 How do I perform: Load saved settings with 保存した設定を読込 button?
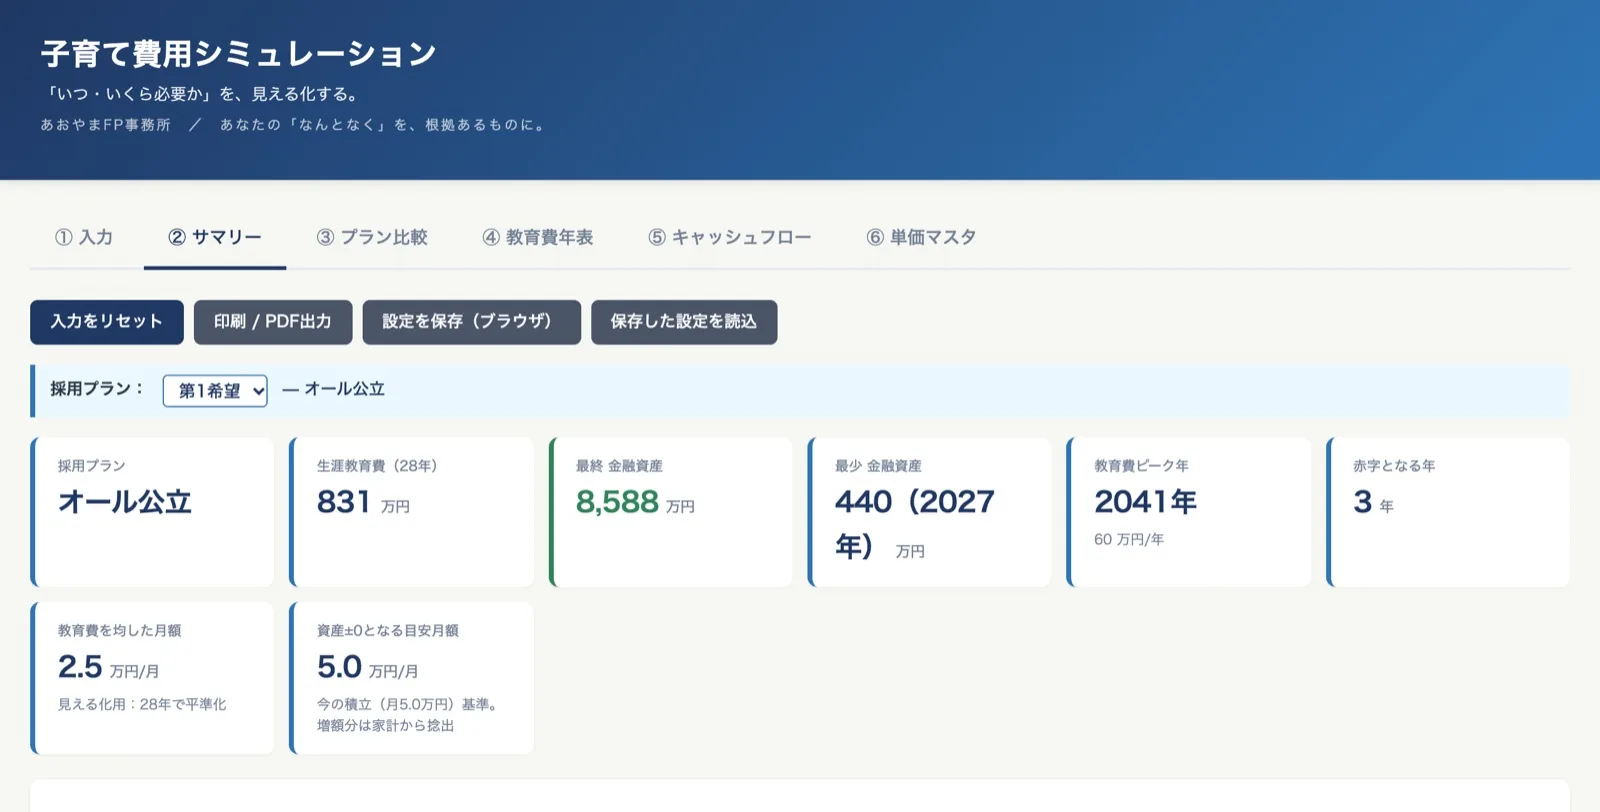coord(684,322)
